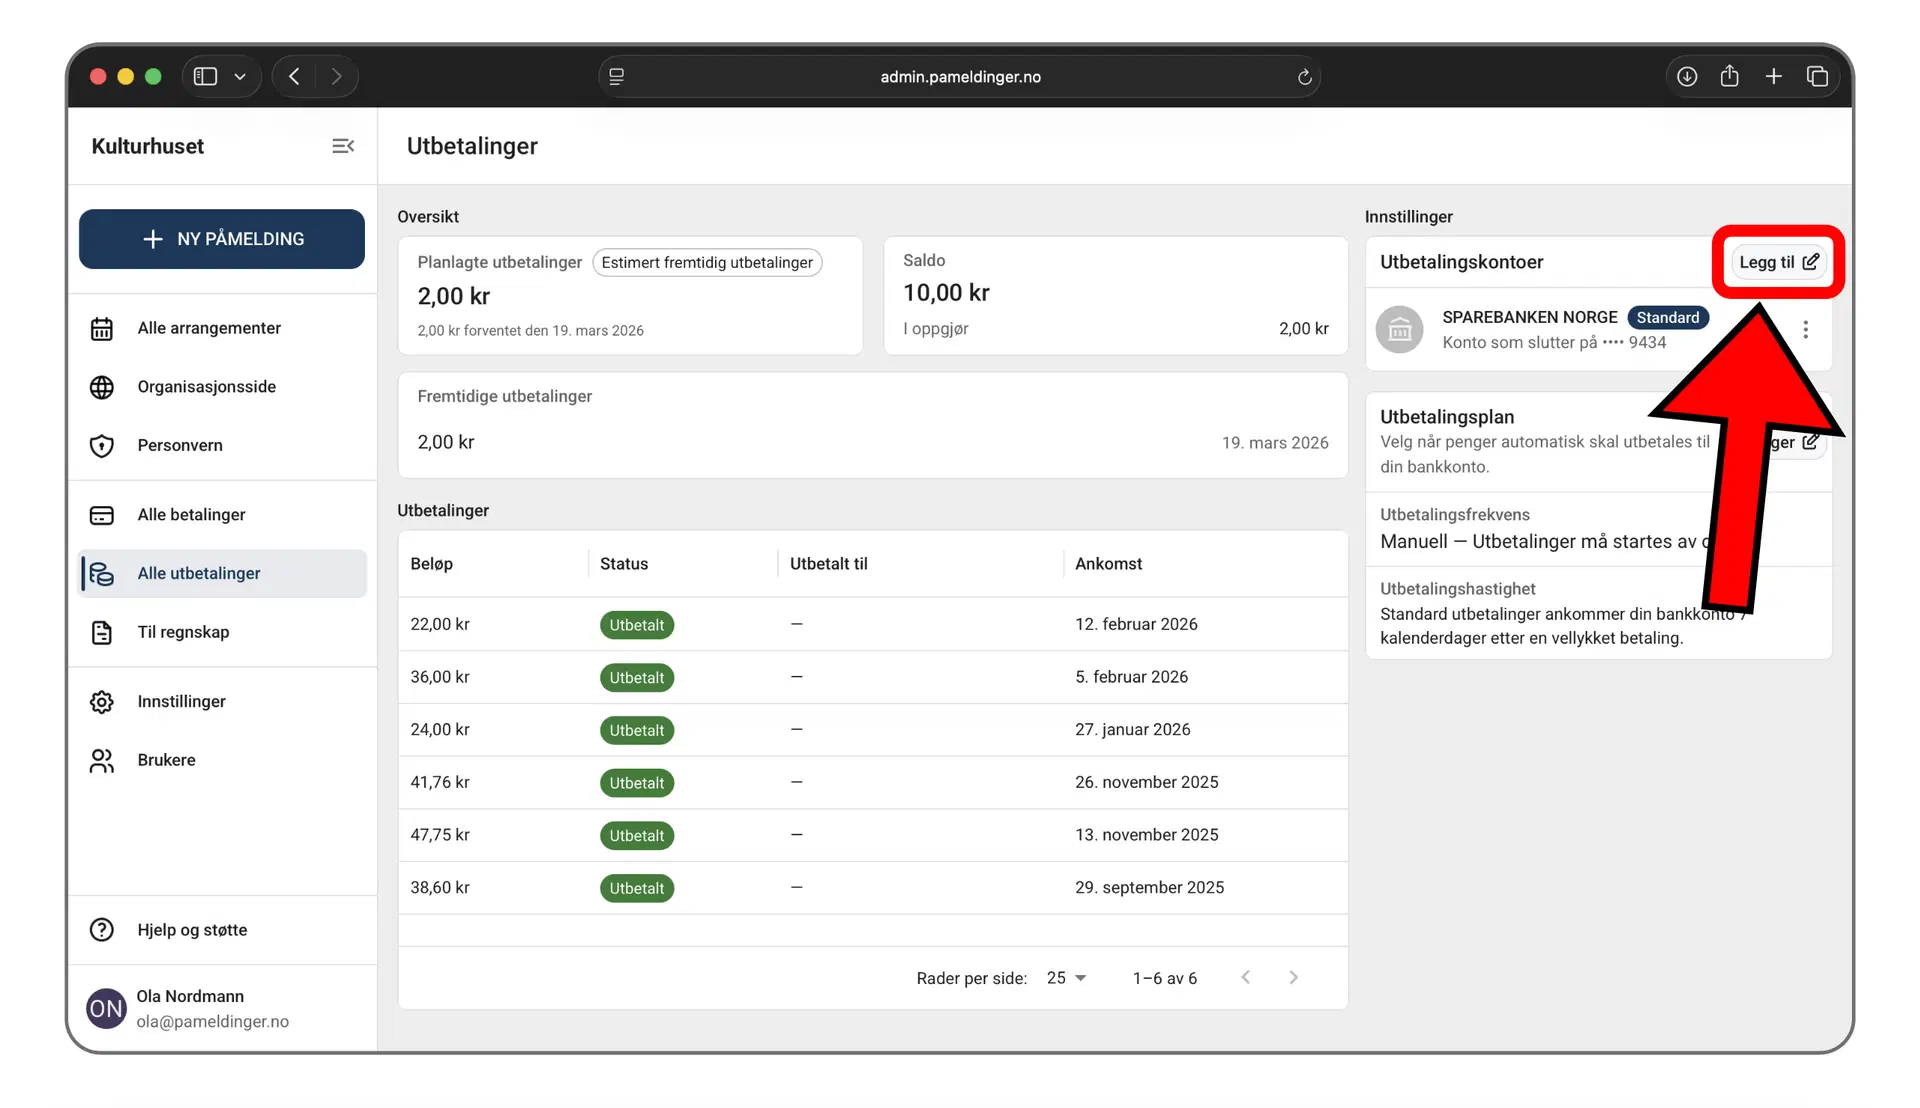Click Estimert fremtidig utbetalinger chip
This screenshot has height=1108, width=1920.
[x=707, y=263]
